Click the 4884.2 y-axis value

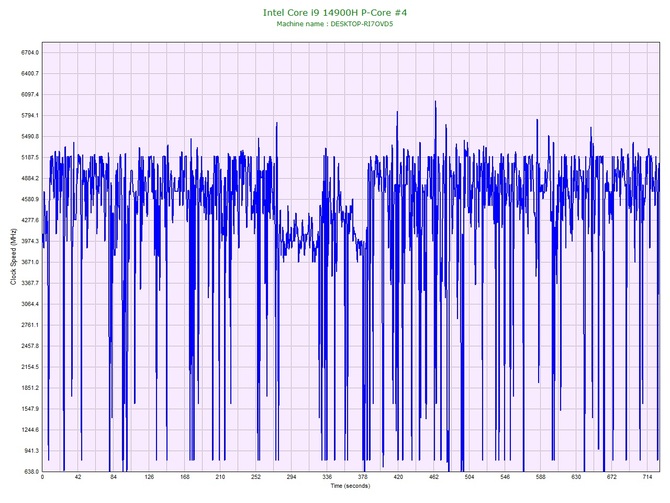[x=30, y=178]
